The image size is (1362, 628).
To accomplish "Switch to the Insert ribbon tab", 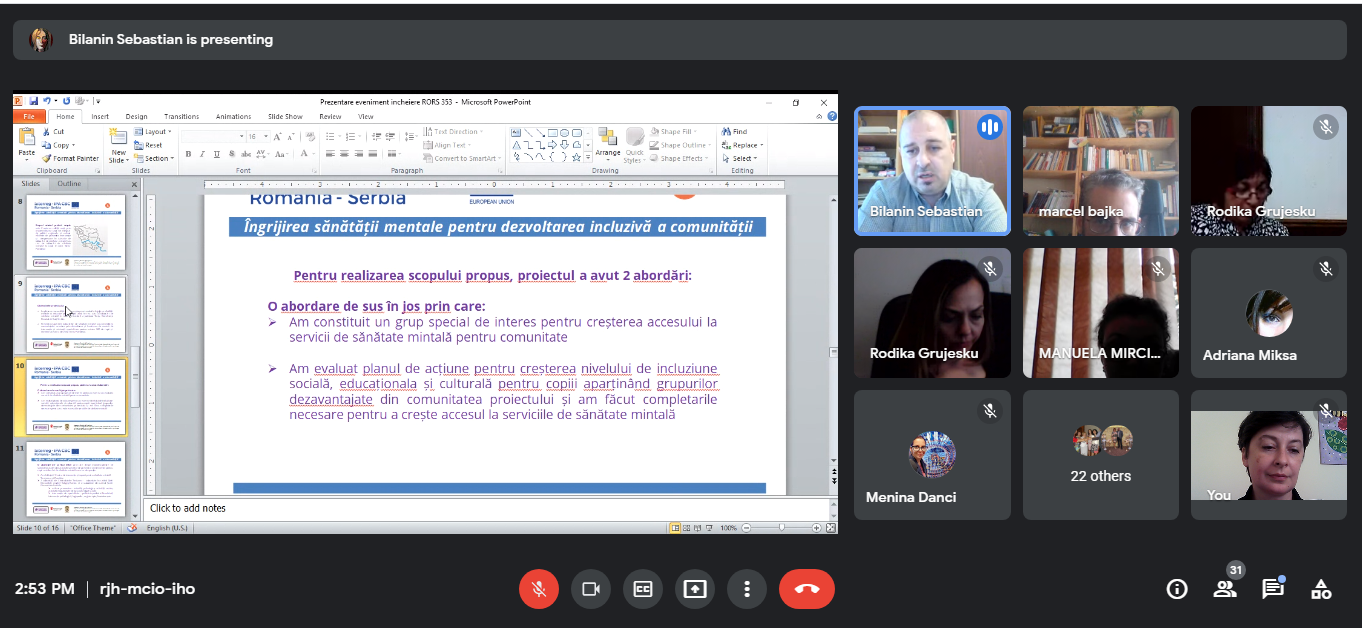I will tap(100, 116).
